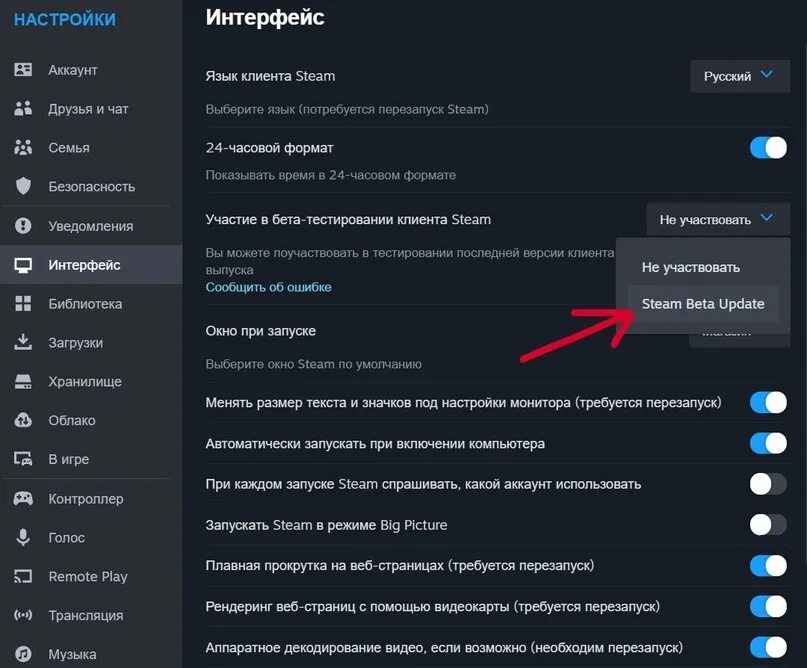This screenshot has height=668, width=807.
Task: Click the Аккаунт card icon in sidebar
Action: click(23, 69)
